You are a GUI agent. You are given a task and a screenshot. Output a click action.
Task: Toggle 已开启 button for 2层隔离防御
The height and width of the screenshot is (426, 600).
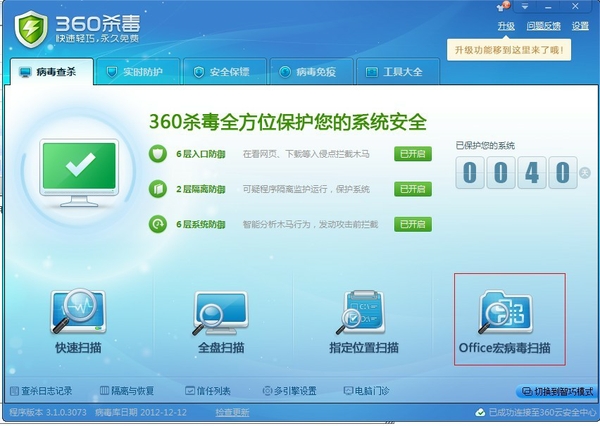413,189
